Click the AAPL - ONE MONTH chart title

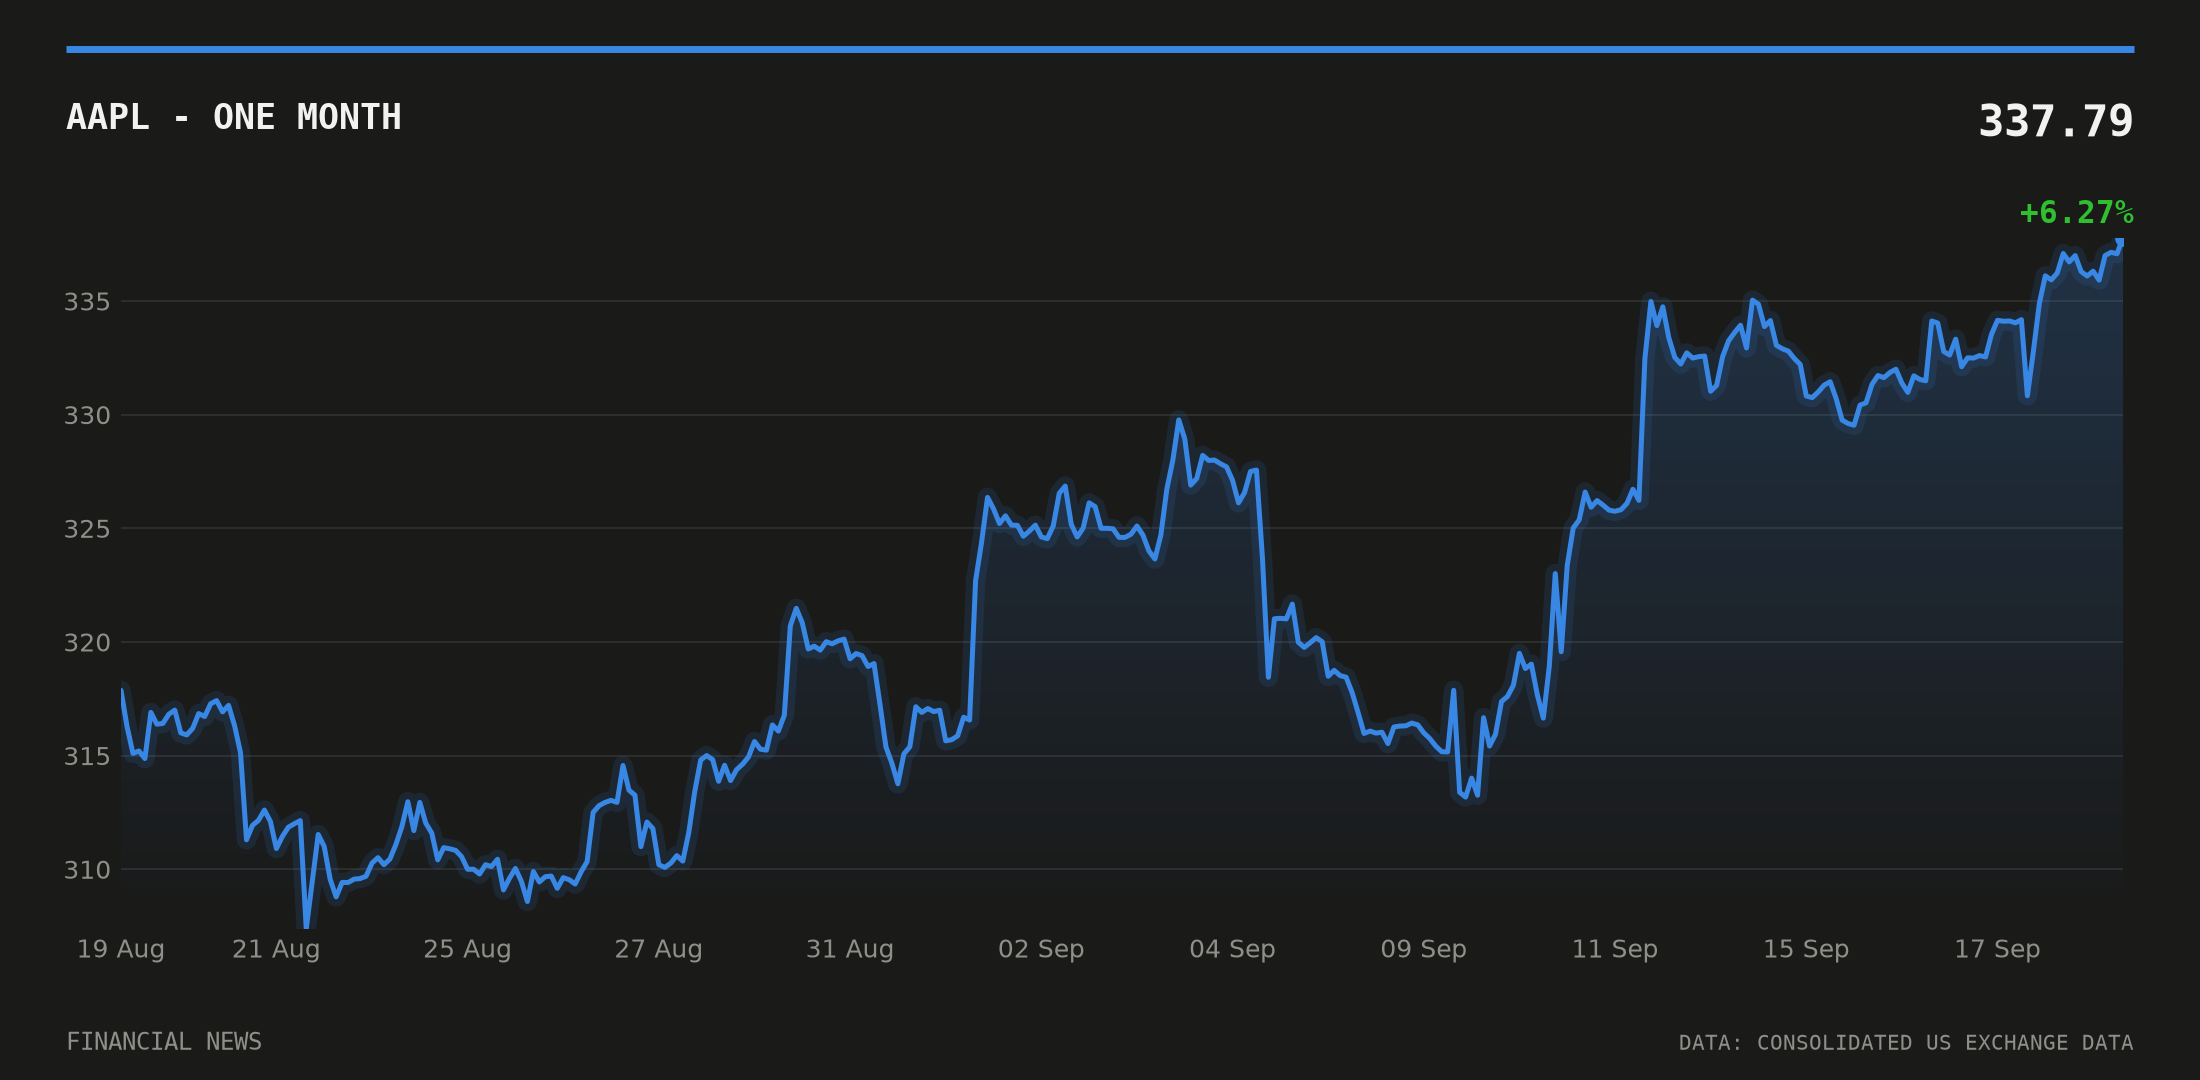pos(234,117)
